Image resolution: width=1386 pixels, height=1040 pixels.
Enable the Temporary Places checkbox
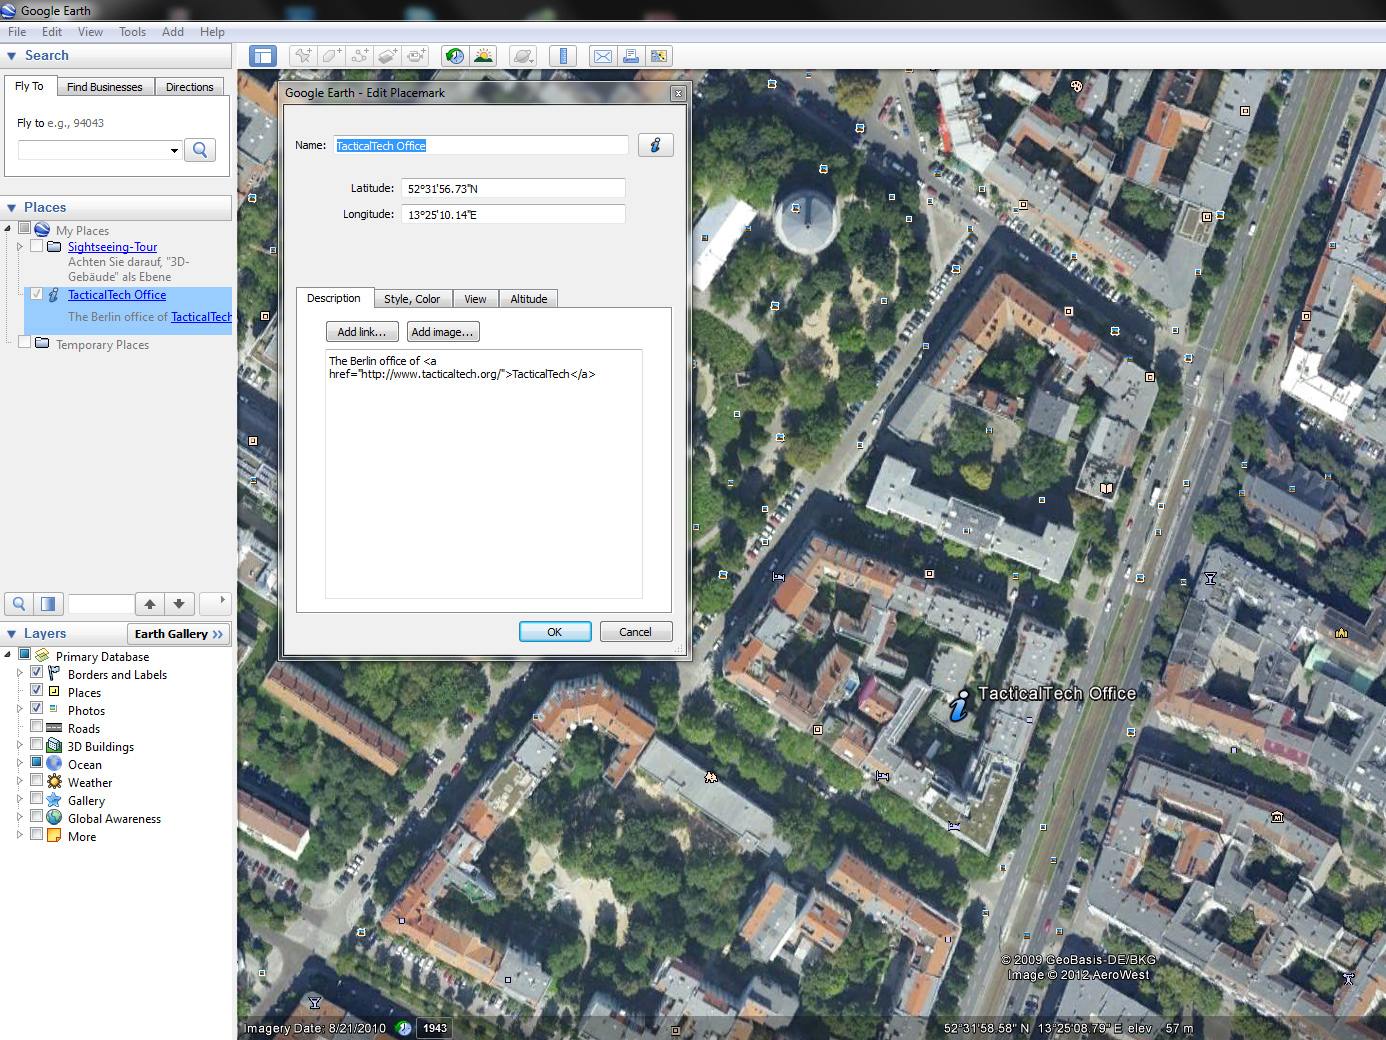(x=25, y=342)
